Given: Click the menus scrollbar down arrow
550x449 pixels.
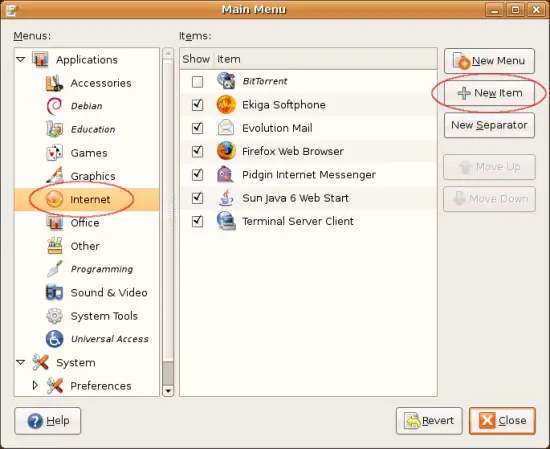Looking at the screenshot, I should [x=168, y=390].
